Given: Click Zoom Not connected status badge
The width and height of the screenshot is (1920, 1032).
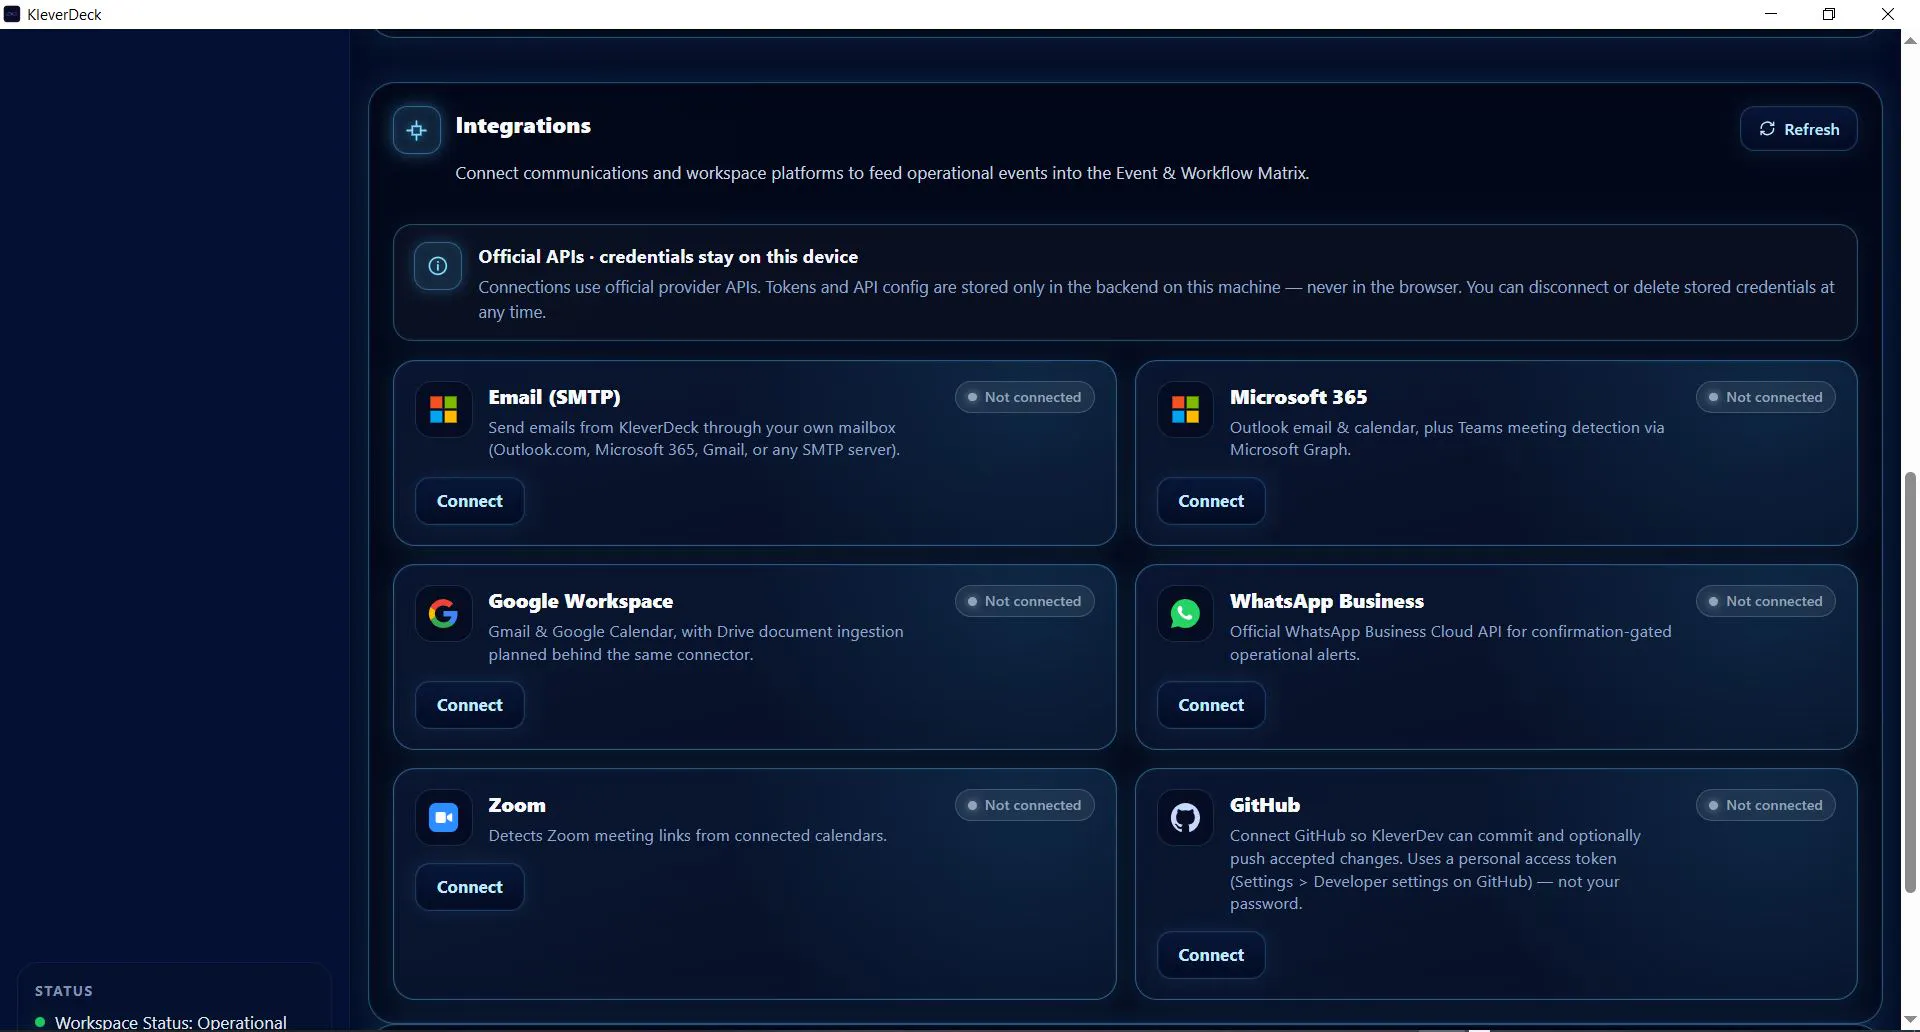Looking at the screenshot, I should pyautogui.click(x=1024, y=805).
